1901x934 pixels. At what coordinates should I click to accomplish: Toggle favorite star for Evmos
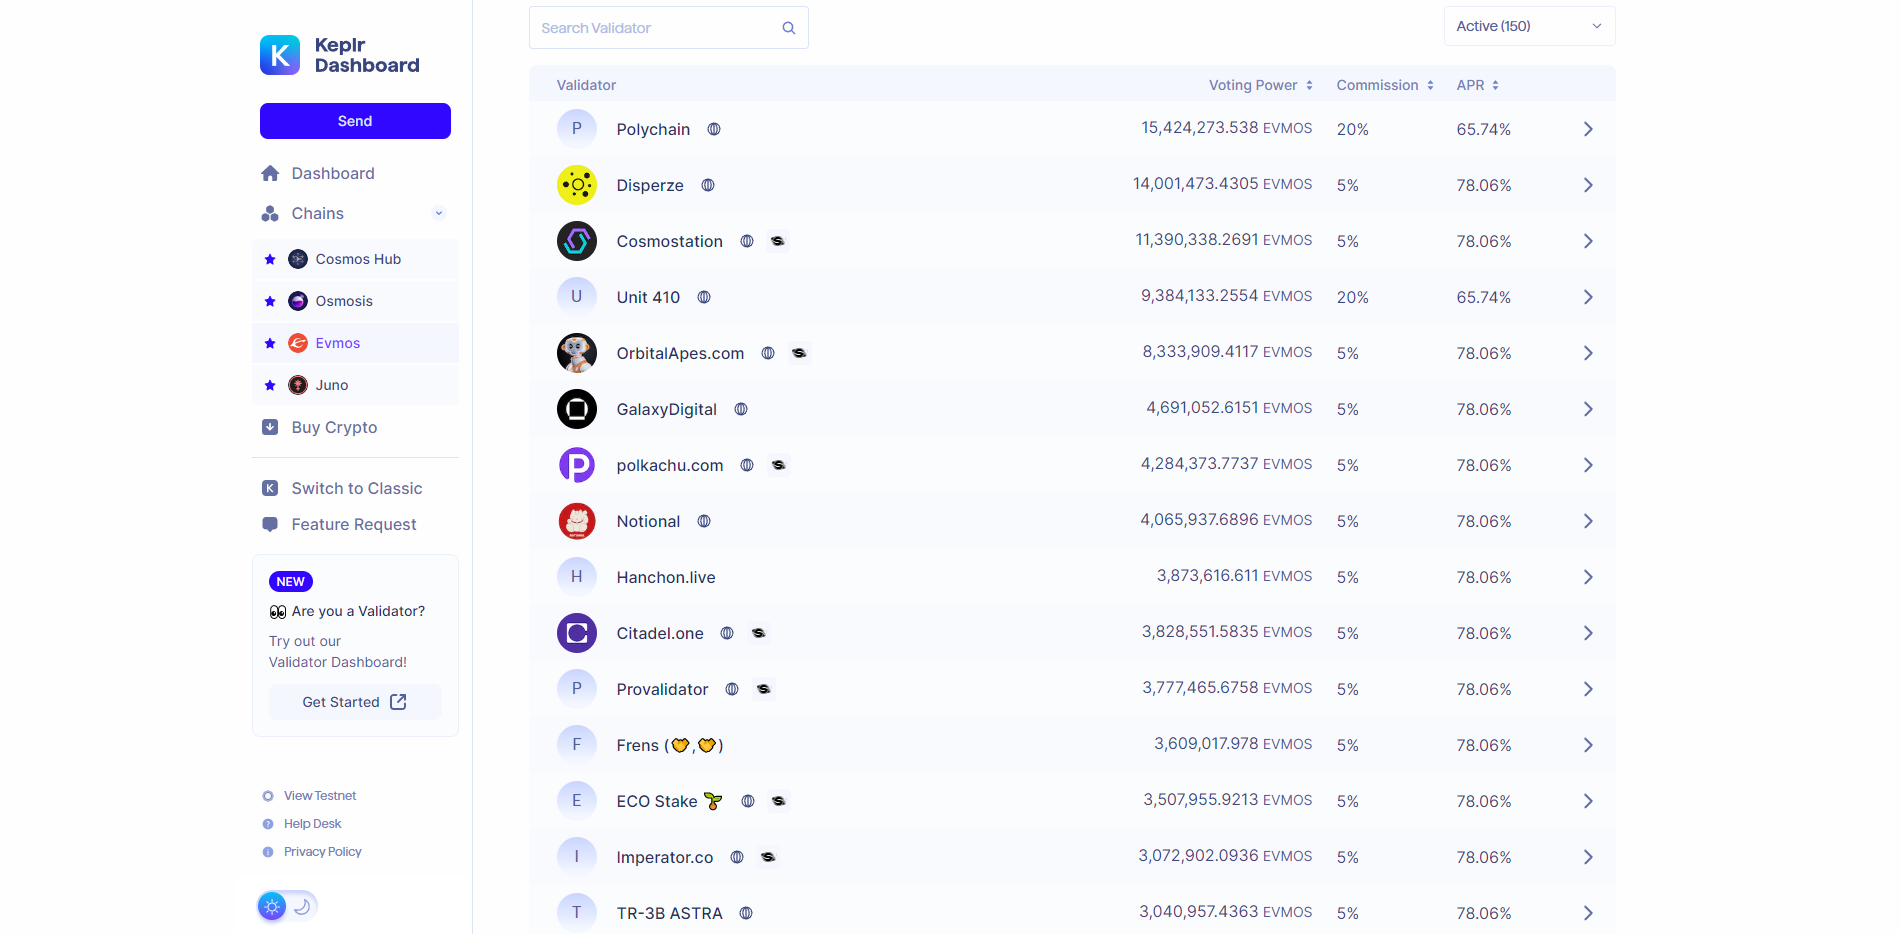270,343
